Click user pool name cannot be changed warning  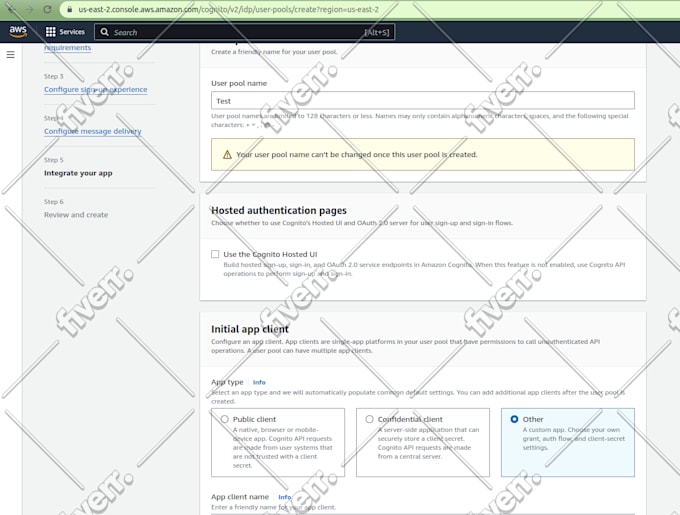coord(423,154)
